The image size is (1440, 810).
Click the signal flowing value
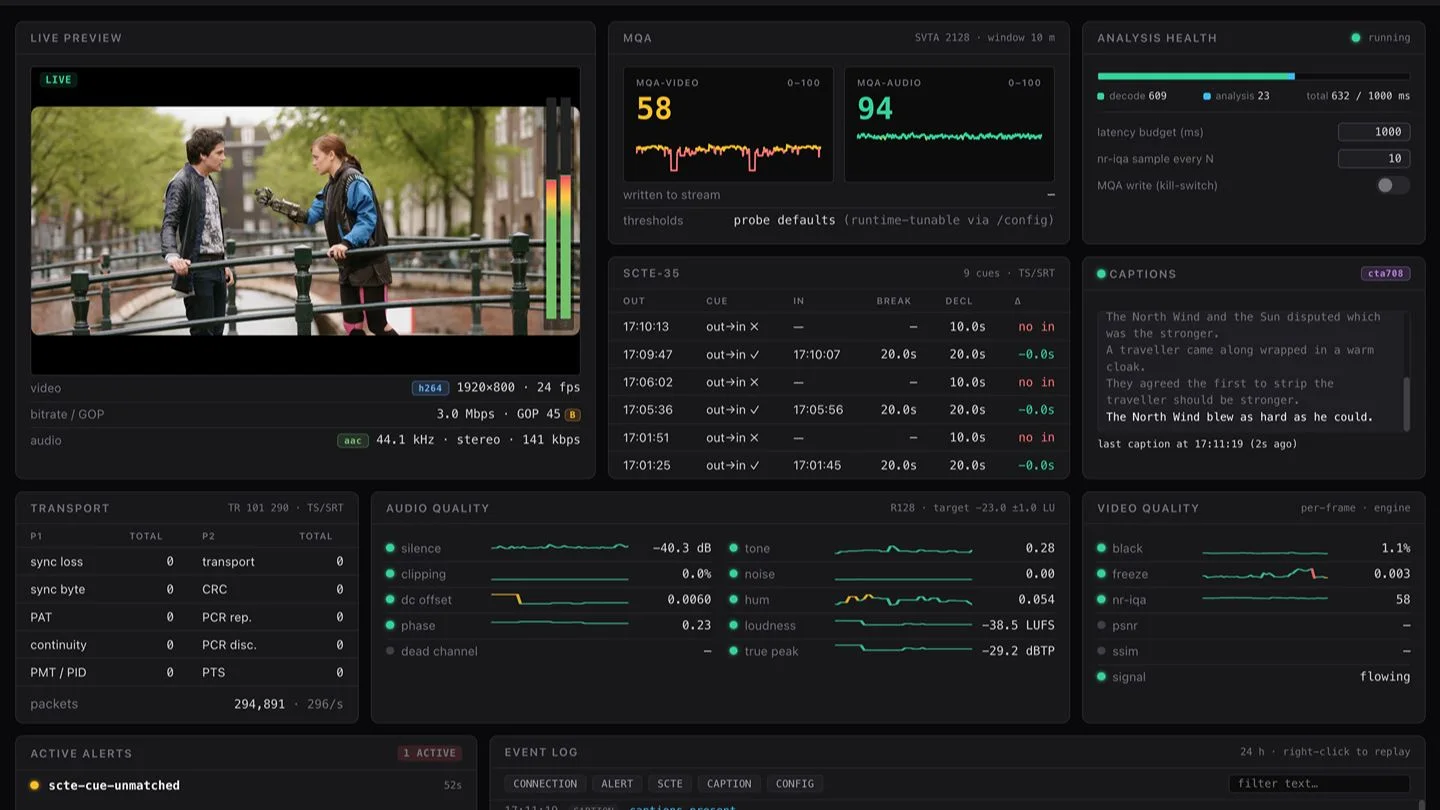click(1385, 677)
